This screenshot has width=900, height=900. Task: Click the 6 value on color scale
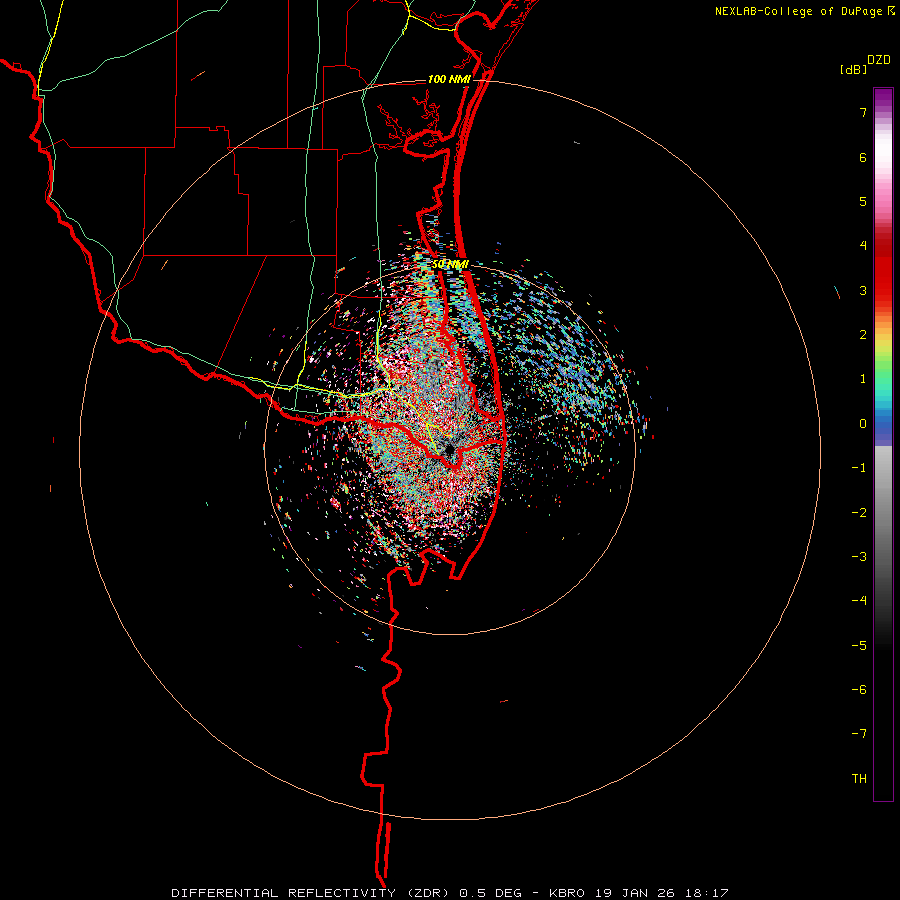pyautogui.click(x=863, y=157)
